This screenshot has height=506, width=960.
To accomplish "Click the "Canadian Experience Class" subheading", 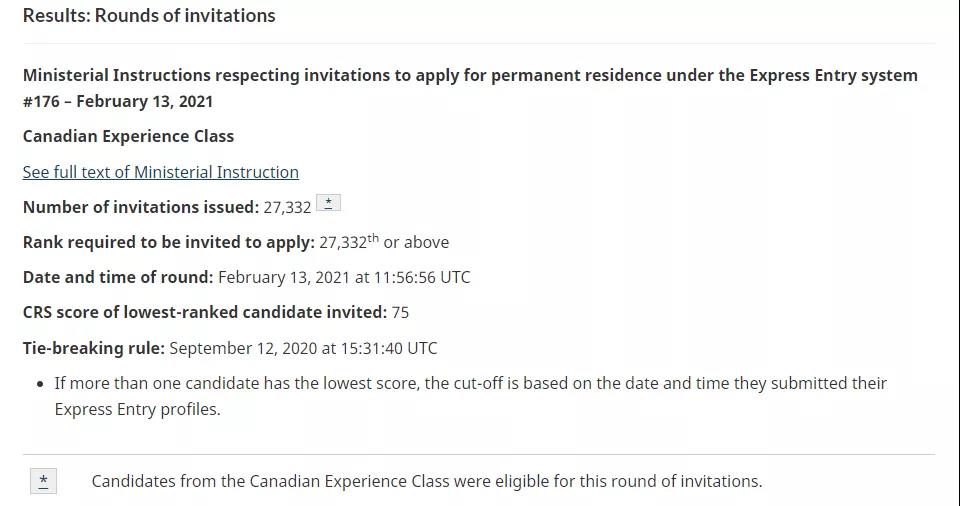I will tap(128, 136).
